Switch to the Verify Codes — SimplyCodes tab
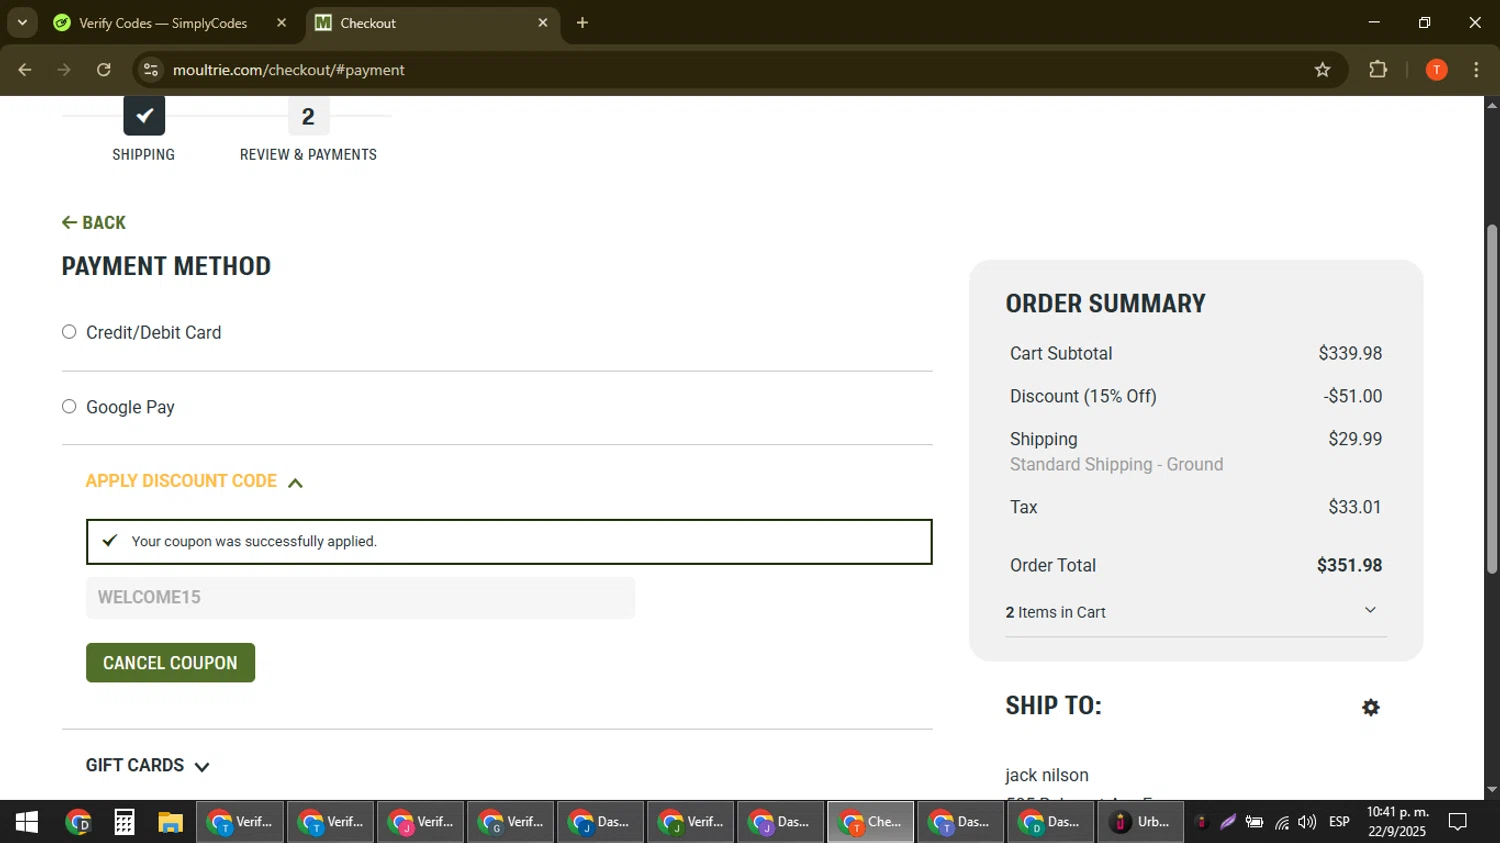 coord(162,23)
